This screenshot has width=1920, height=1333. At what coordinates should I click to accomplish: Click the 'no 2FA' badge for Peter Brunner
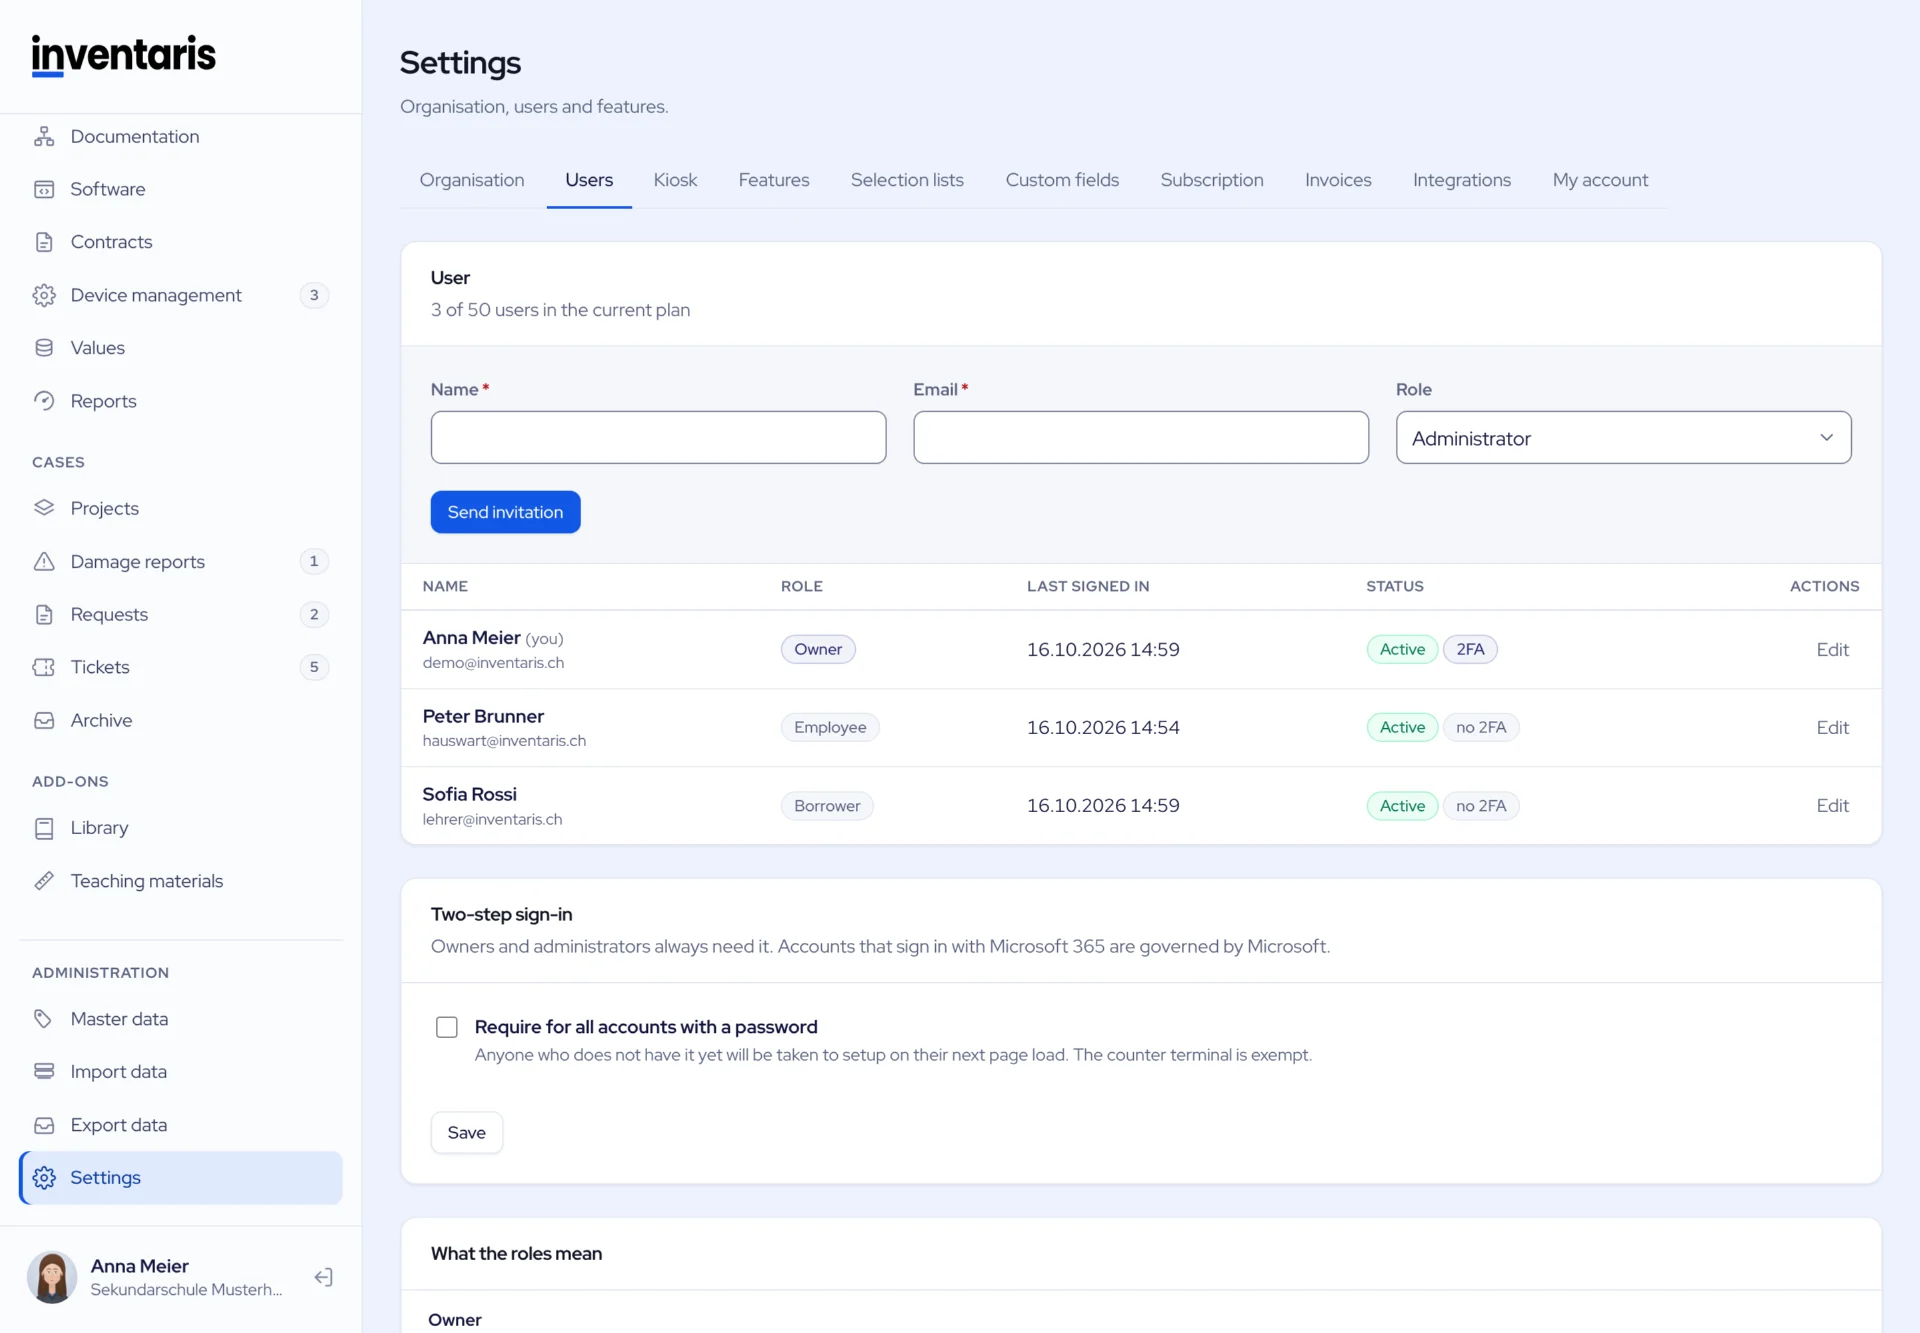click(x=1480, y=728)
